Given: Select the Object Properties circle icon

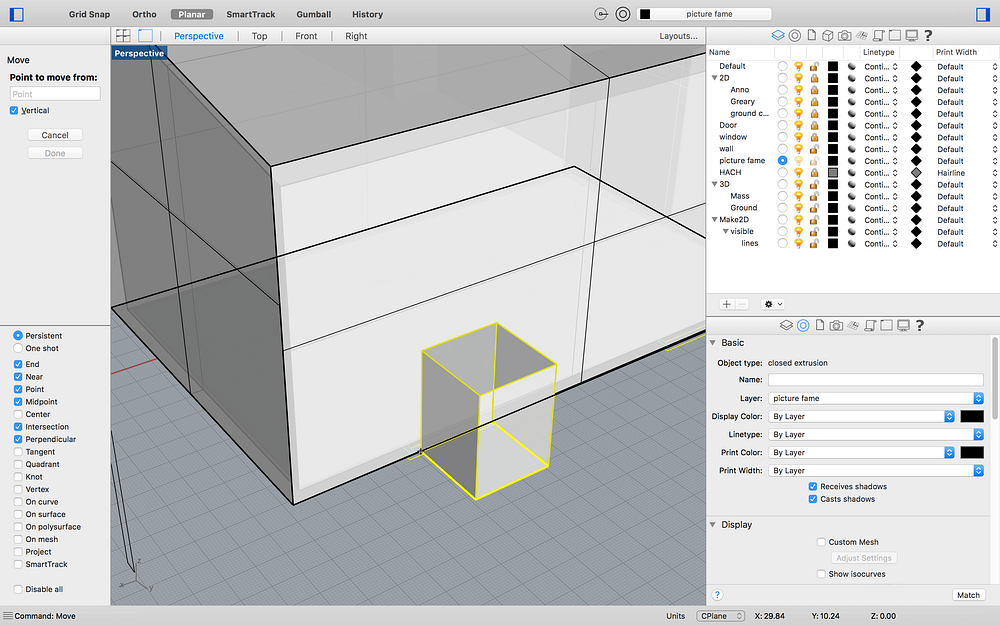Looking at the screenshot, I should 803,325.
